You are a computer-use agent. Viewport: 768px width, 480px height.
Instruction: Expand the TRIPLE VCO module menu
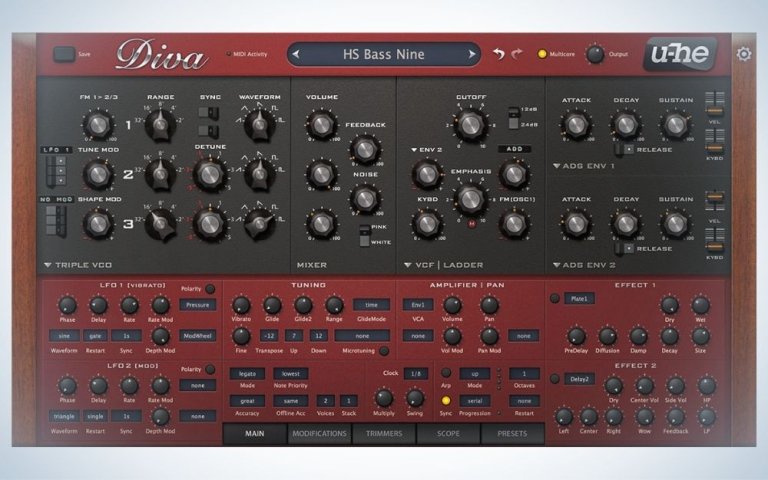coord(47,265)
